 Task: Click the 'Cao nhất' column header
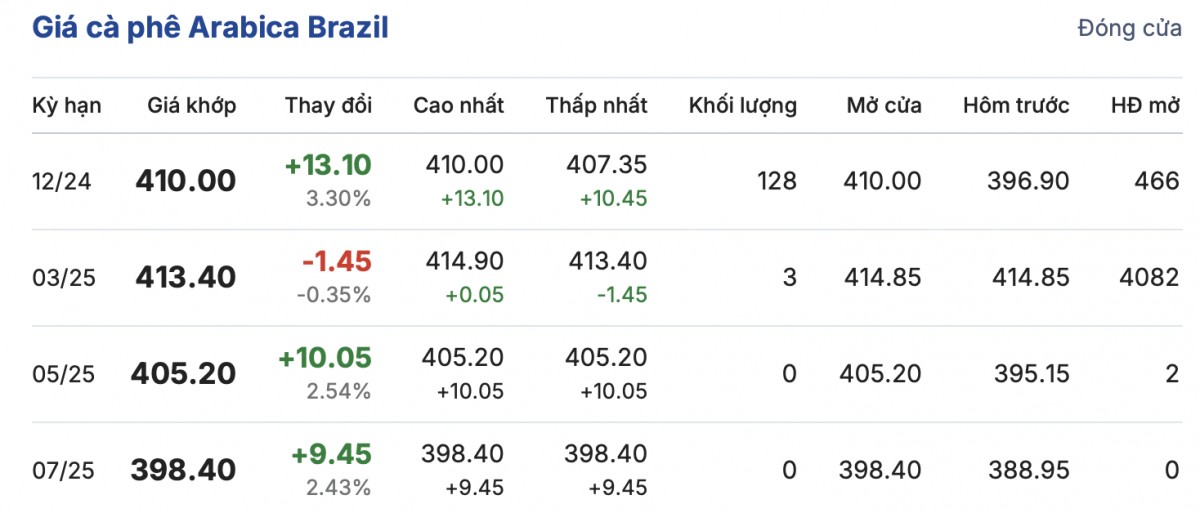[458, 105]
